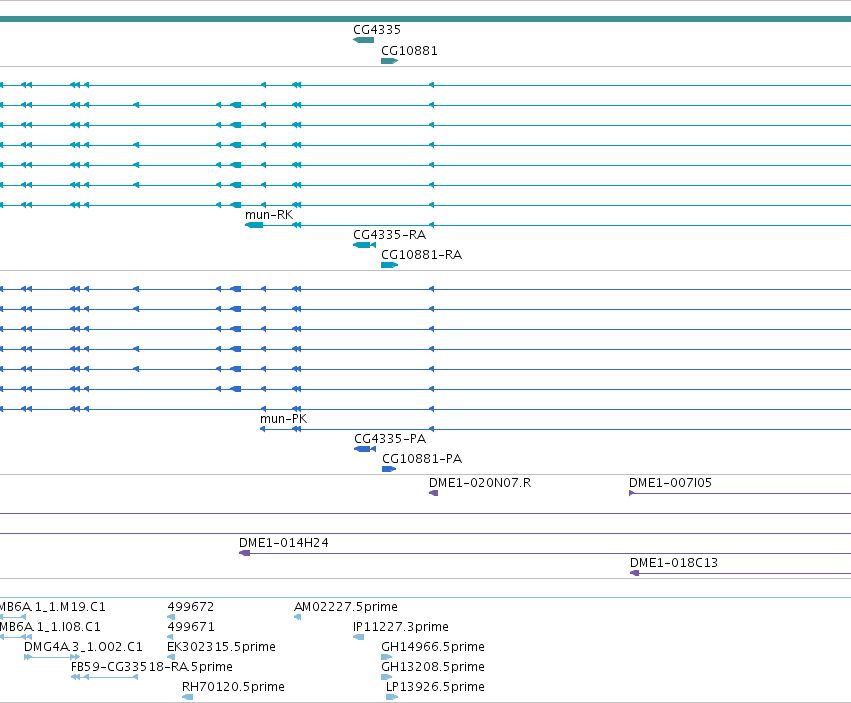Viewport: 851px width, 703px height.
Task: Select the CG4335-RA transcript label
Action: point(390,235)
